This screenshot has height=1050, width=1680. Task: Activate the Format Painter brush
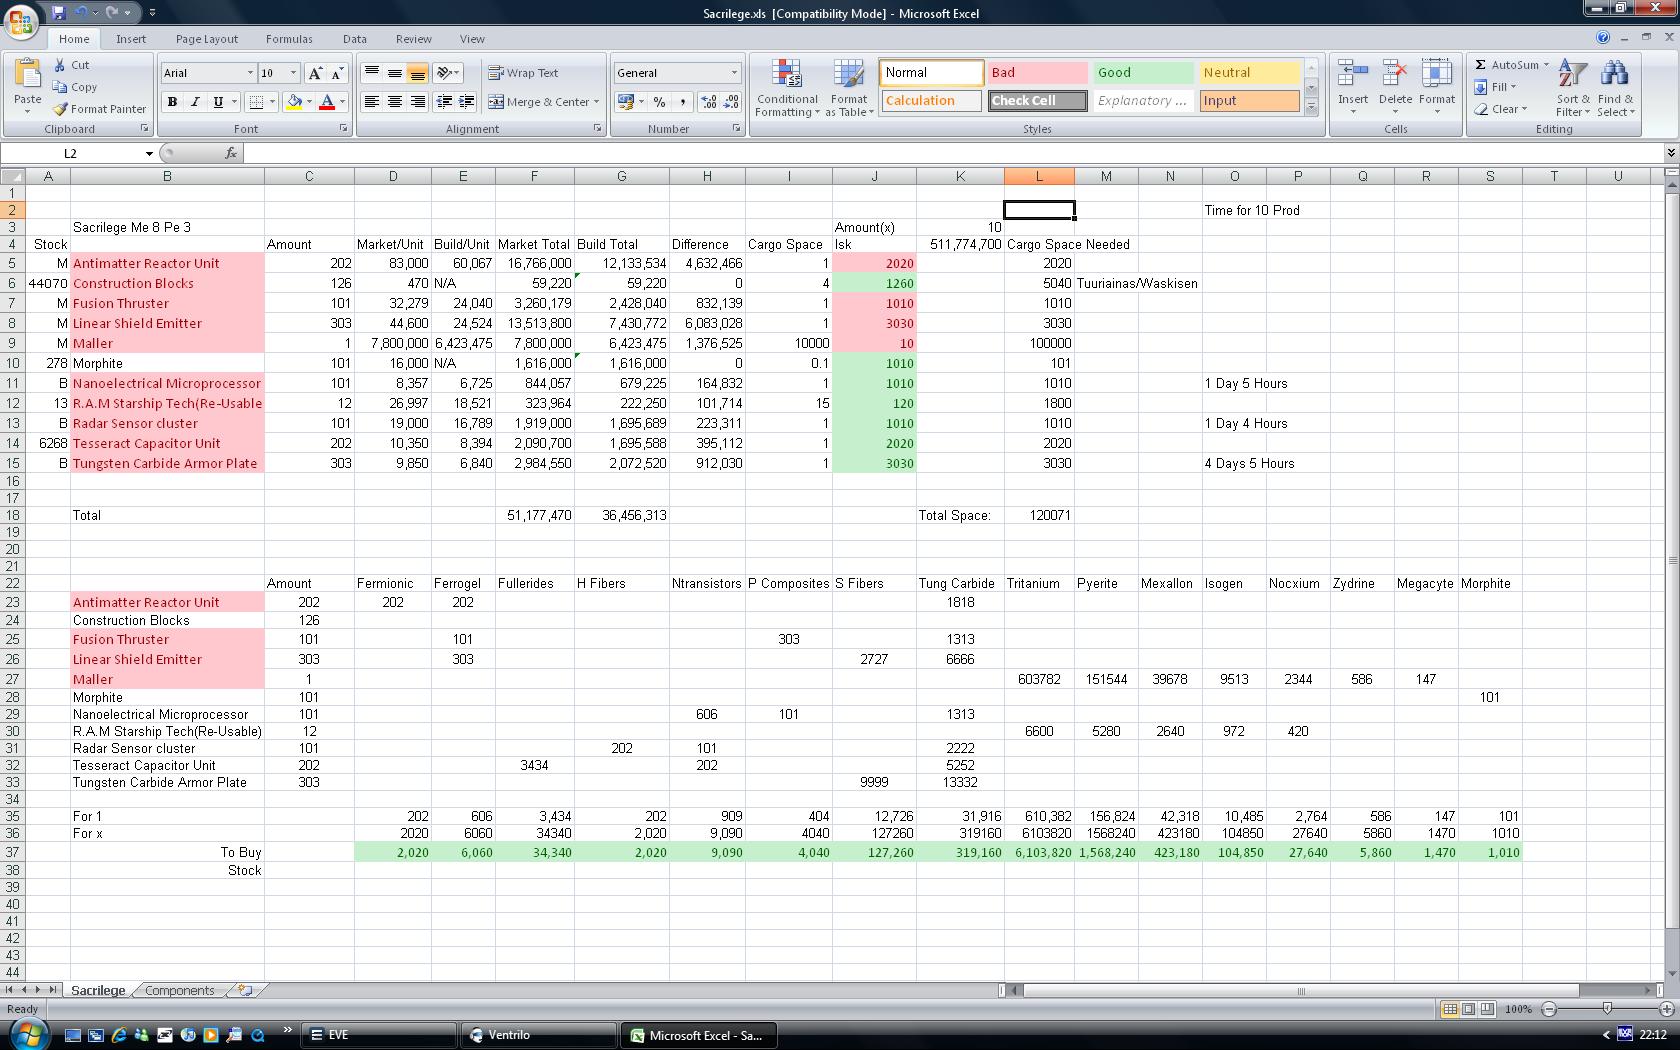100,109
